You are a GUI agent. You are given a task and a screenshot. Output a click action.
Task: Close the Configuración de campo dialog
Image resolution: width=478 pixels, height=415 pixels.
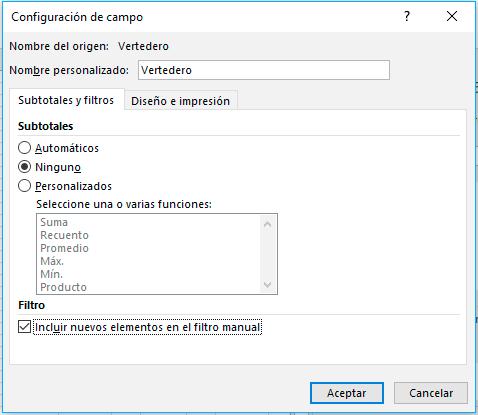[452, 16]
